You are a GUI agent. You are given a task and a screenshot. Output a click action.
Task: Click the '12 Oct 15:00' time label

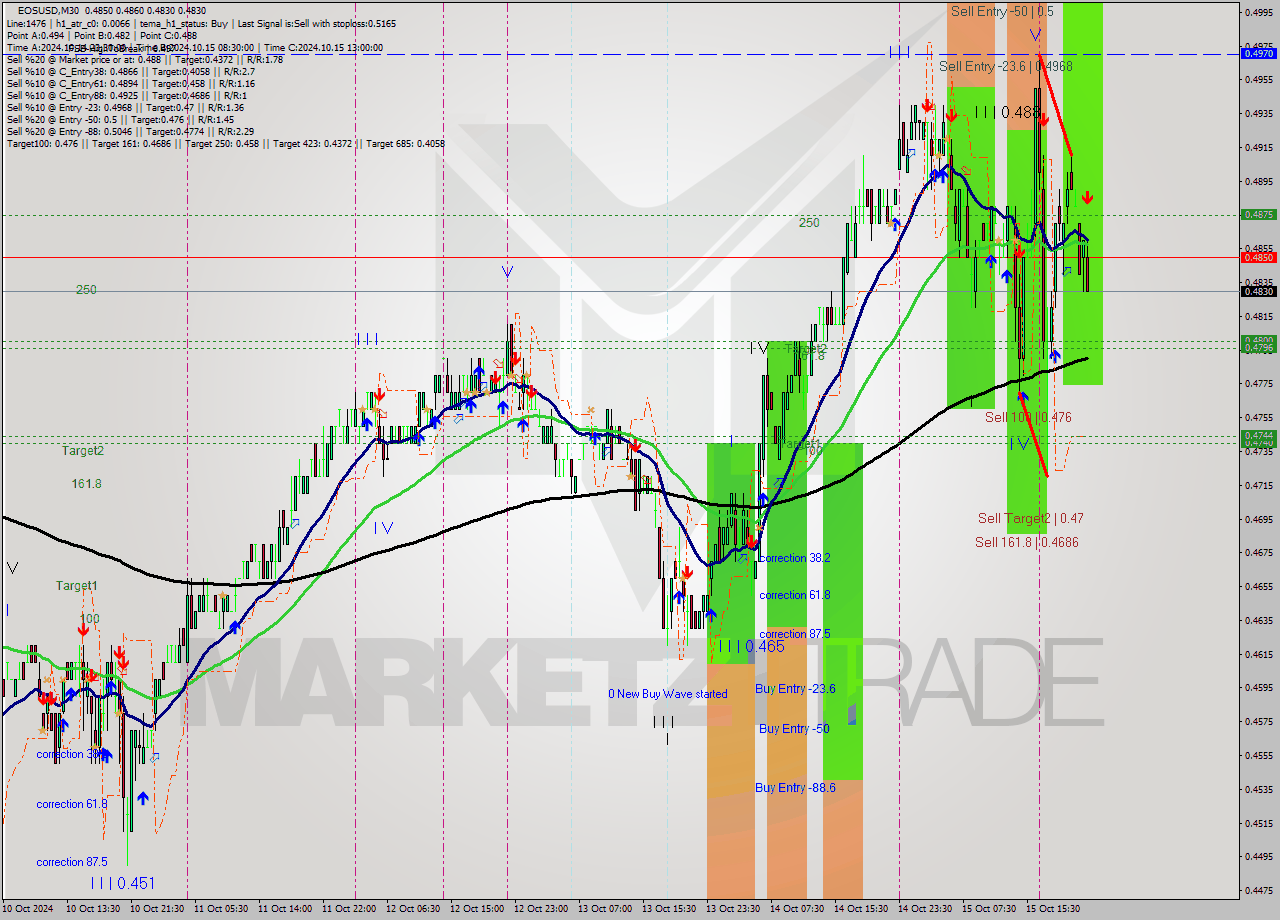[475, 909]
